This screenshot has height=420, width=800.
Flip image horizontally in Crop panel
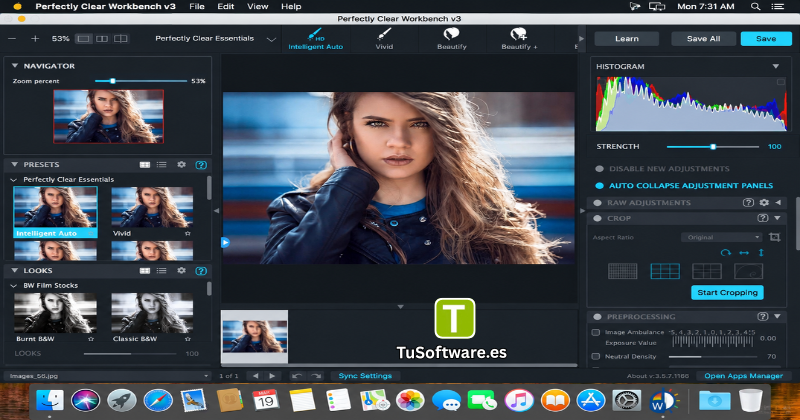[744, 253]
